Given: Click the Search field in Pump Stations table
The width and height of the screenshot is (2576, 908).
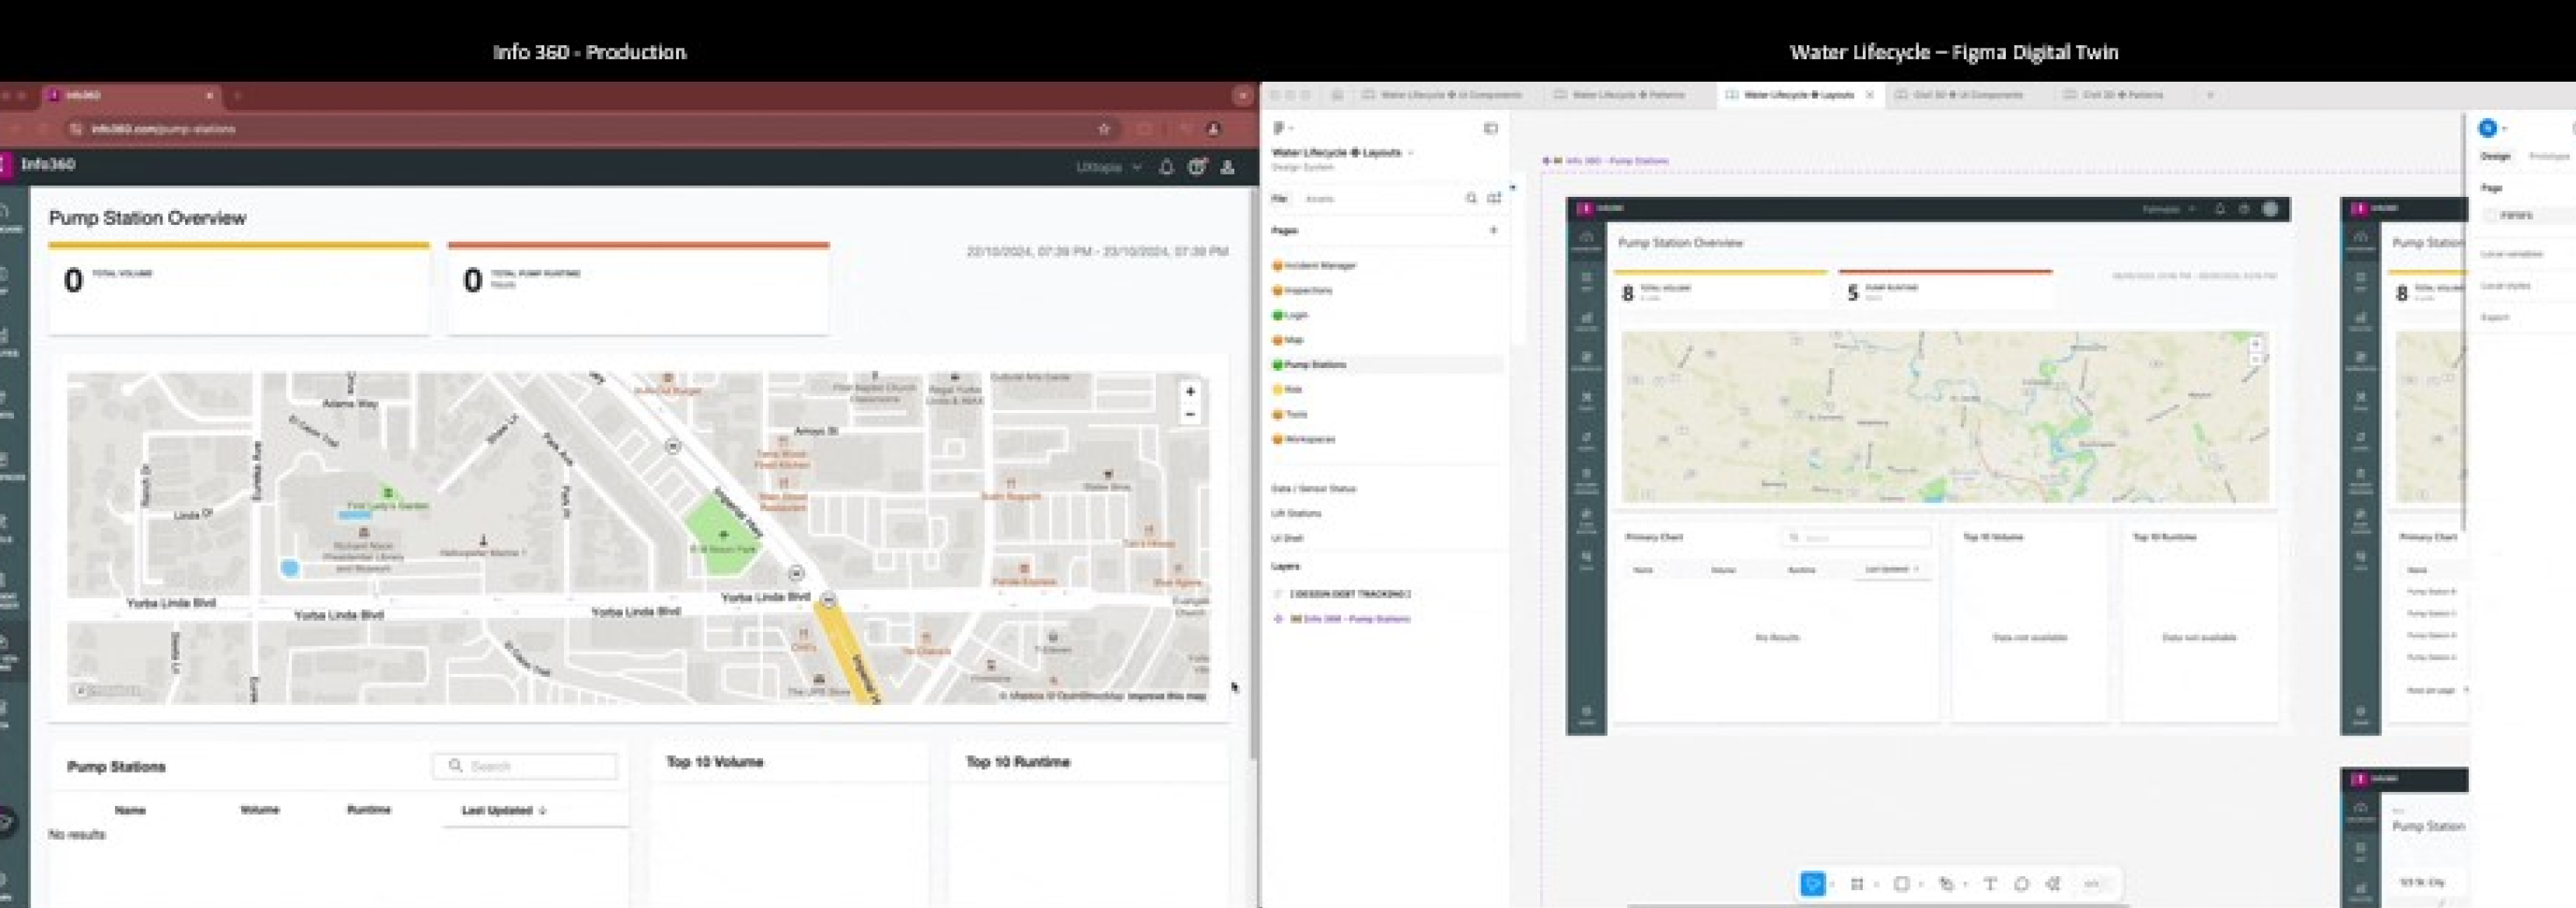Looking at the screenshot, I should (x=525, y=766).
